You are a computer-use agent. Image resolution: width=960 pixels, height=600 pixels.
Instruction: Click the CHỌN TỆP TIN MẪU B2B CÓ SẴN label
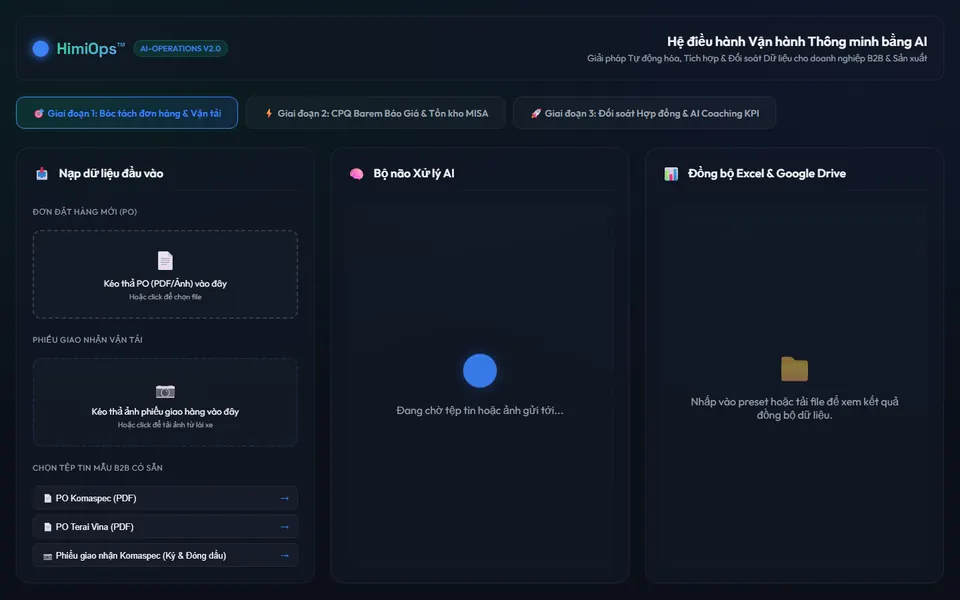pos(97,468)
